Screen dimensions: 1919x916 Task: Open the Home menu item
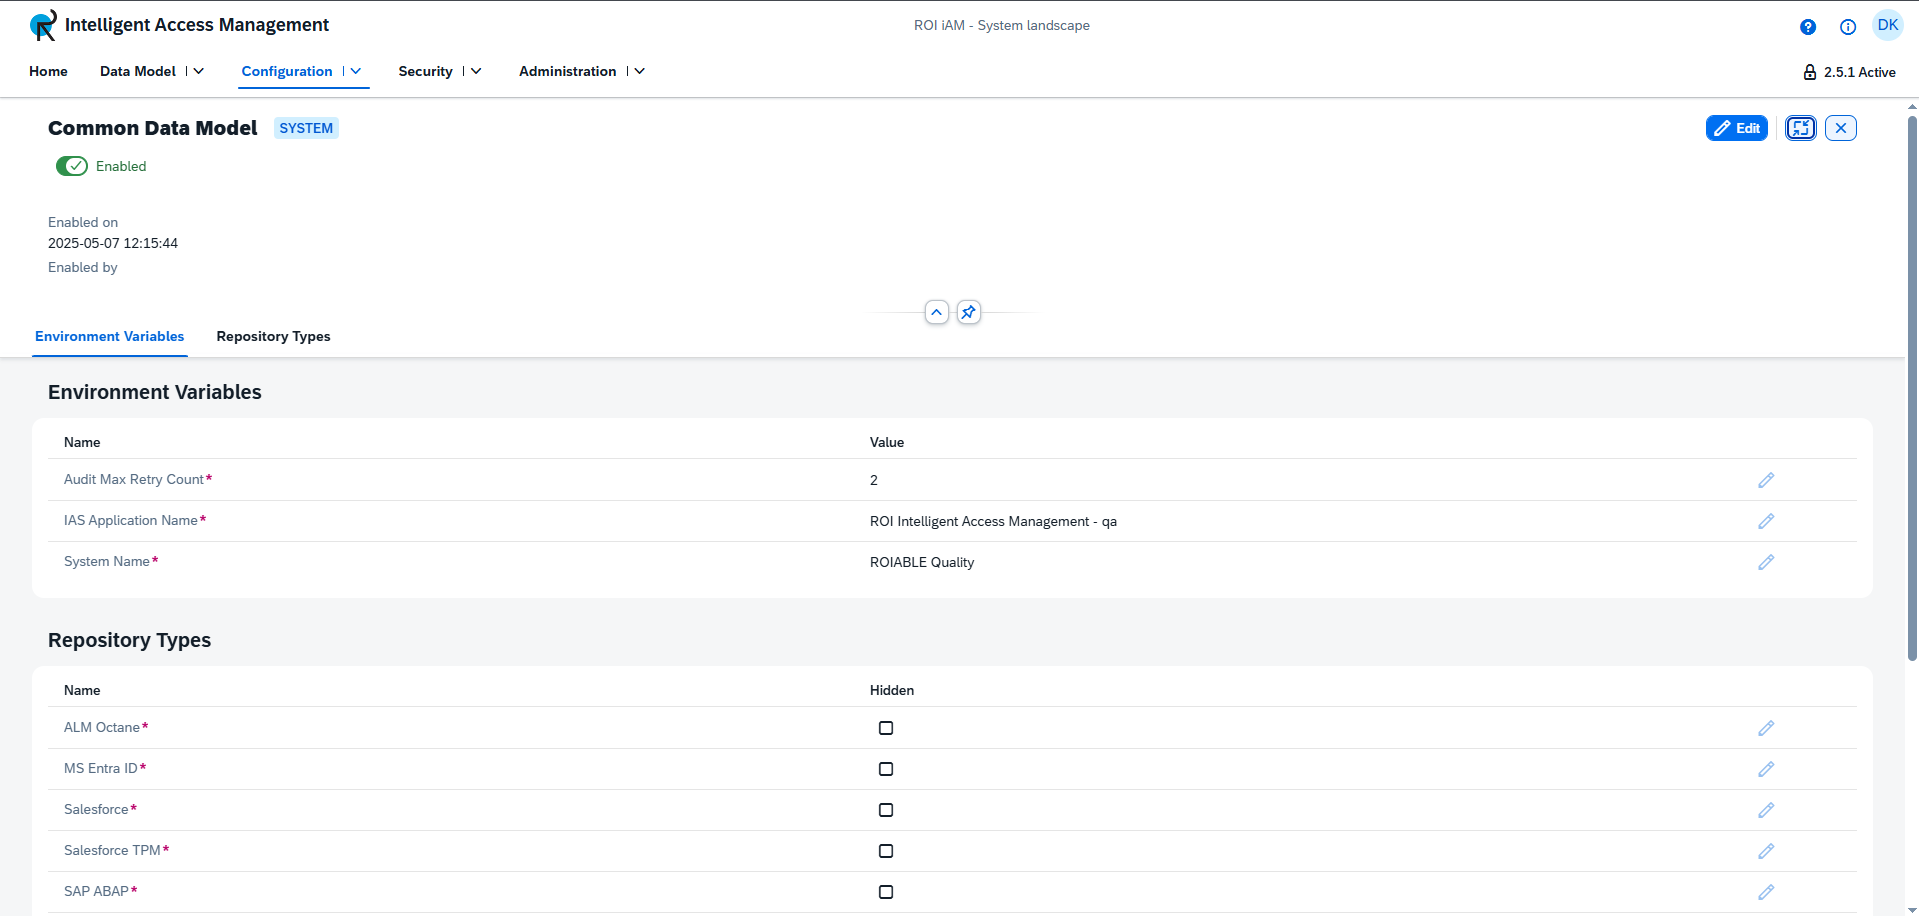pos(48,71)
